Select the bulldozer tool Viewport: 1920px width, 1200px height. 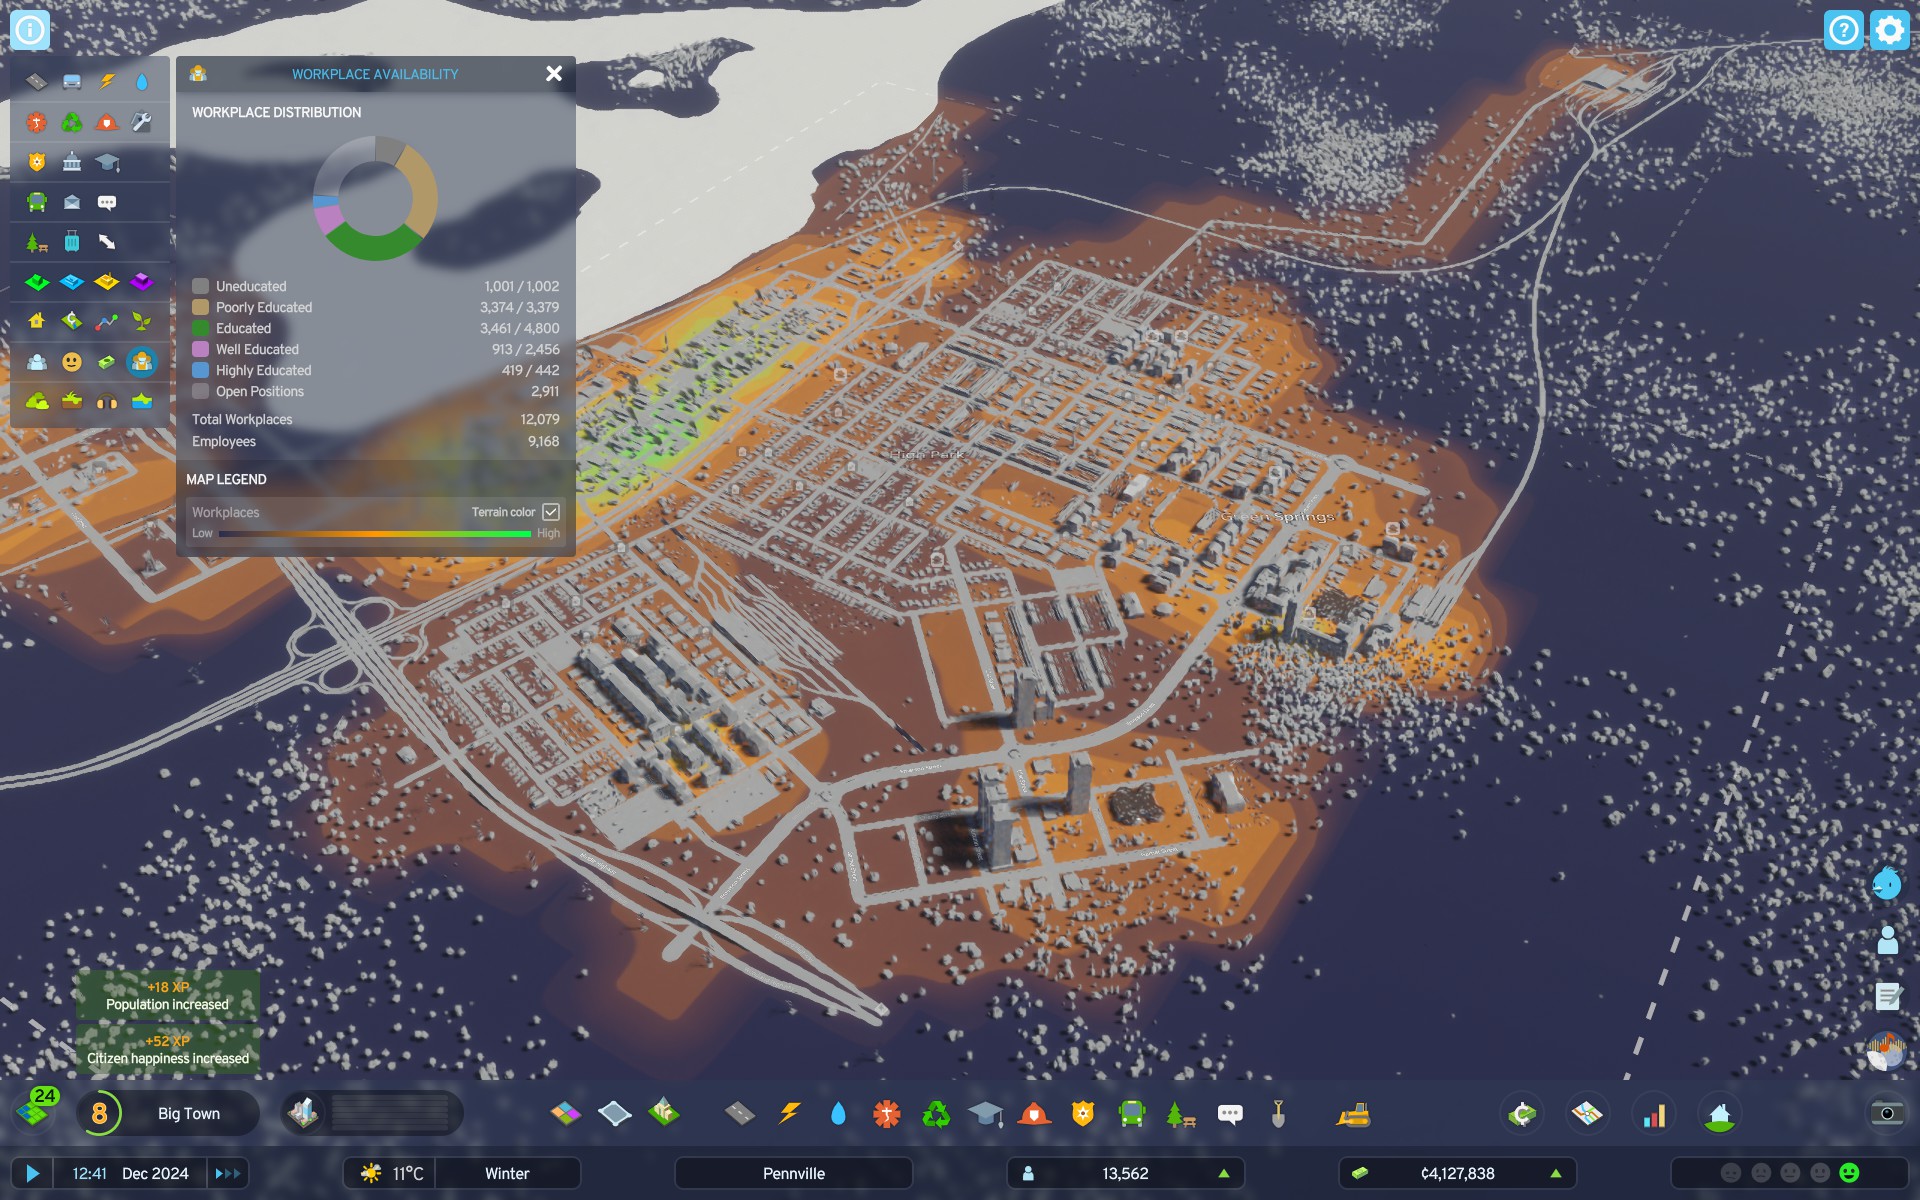(x=1353, y=1114)
